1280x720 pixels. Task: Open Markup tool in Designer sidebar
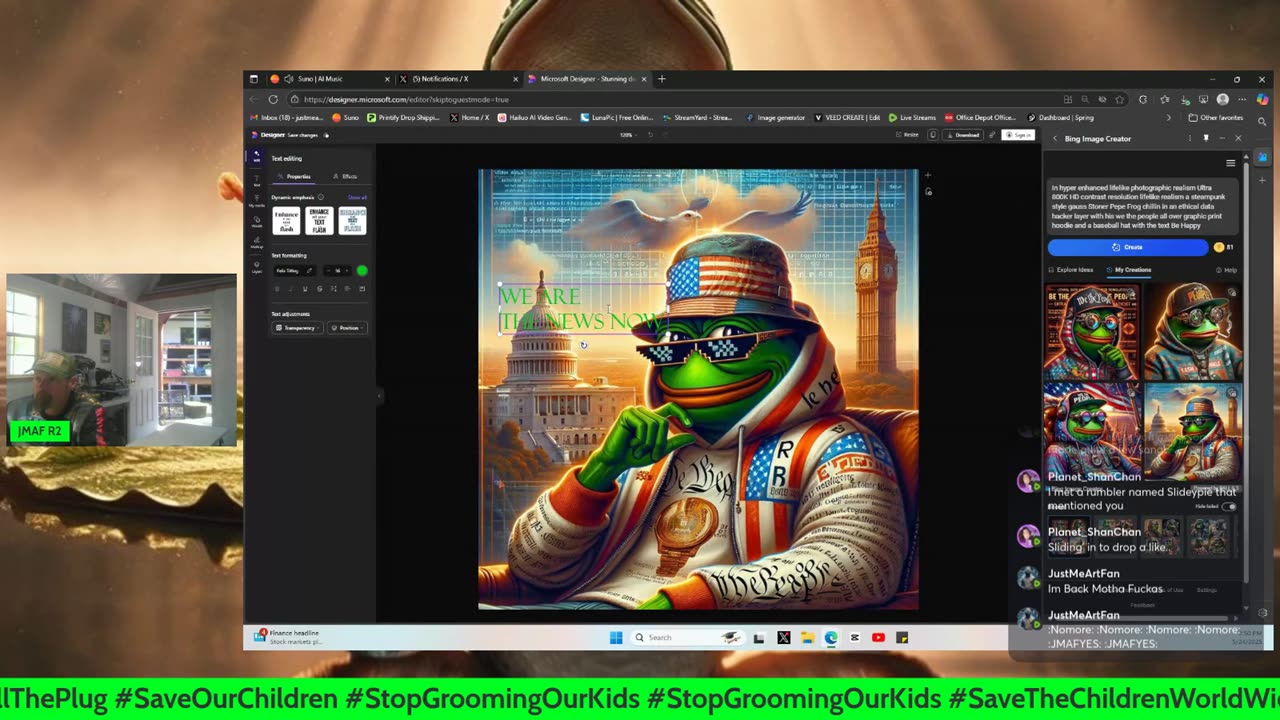(257, 242)
